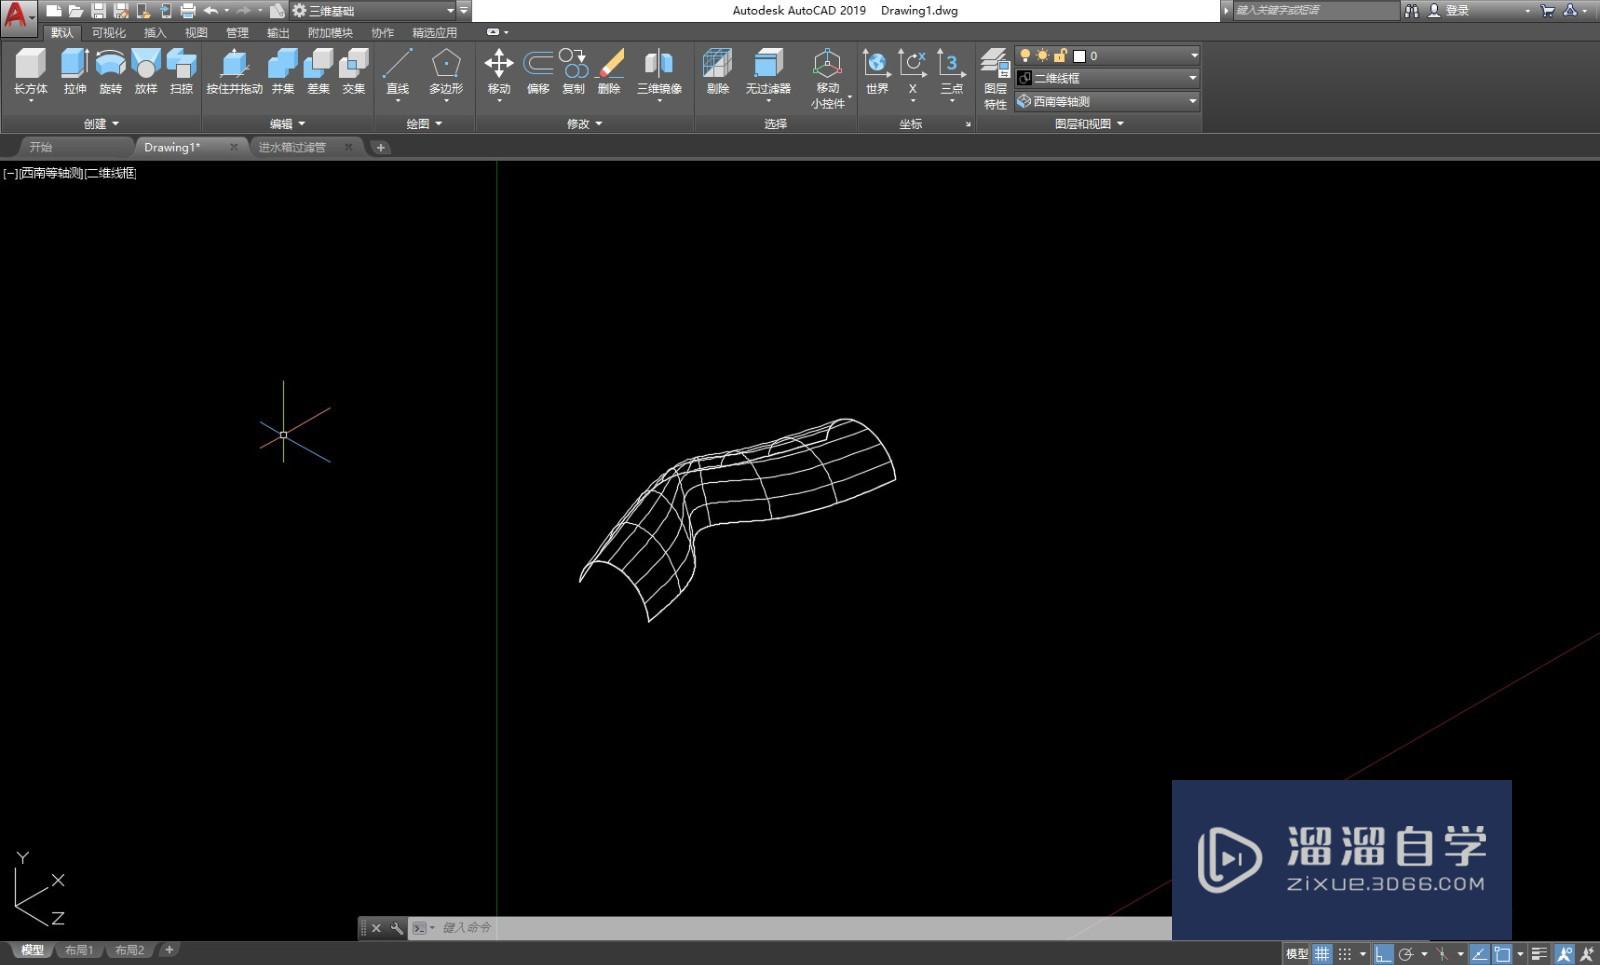Image resolution: width=1600 pixels, height=965 pixels.
Task: Switch to the 可视化 ribbon tab
Action: (x=109, y=33)
